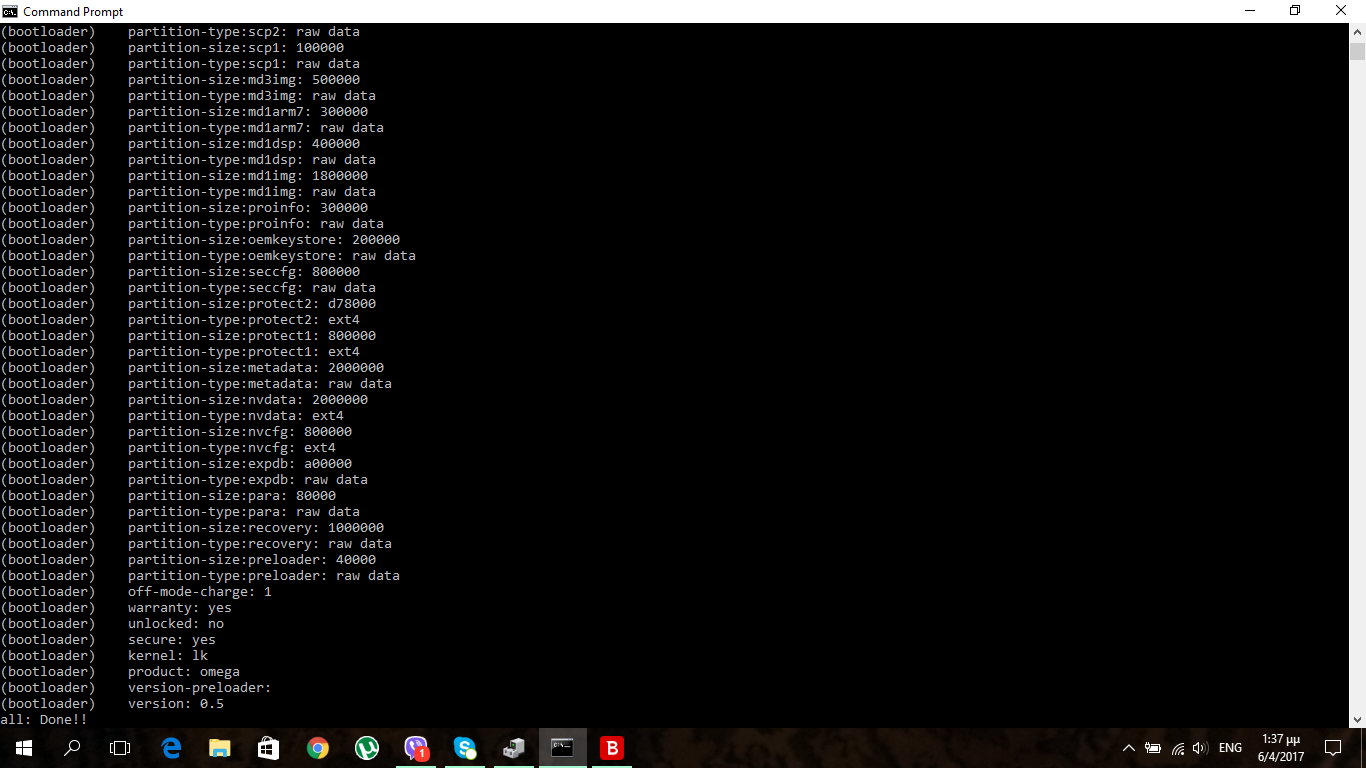Open the Windows Store taskbar icon
Viewport: 1366px width, 768px height.
(x=269, y=748)
